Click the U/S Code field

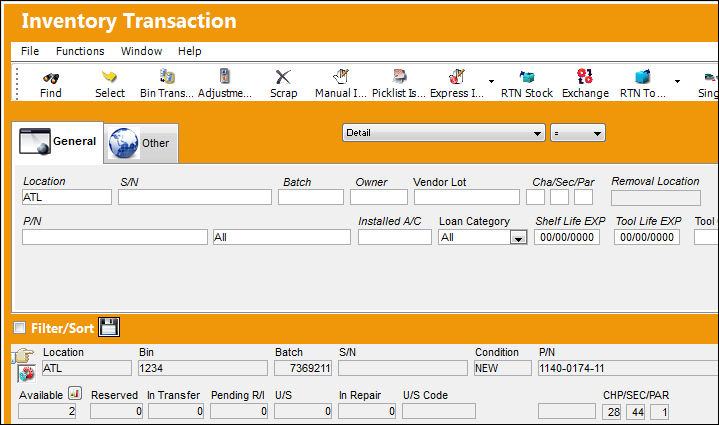tap(439, 411)
